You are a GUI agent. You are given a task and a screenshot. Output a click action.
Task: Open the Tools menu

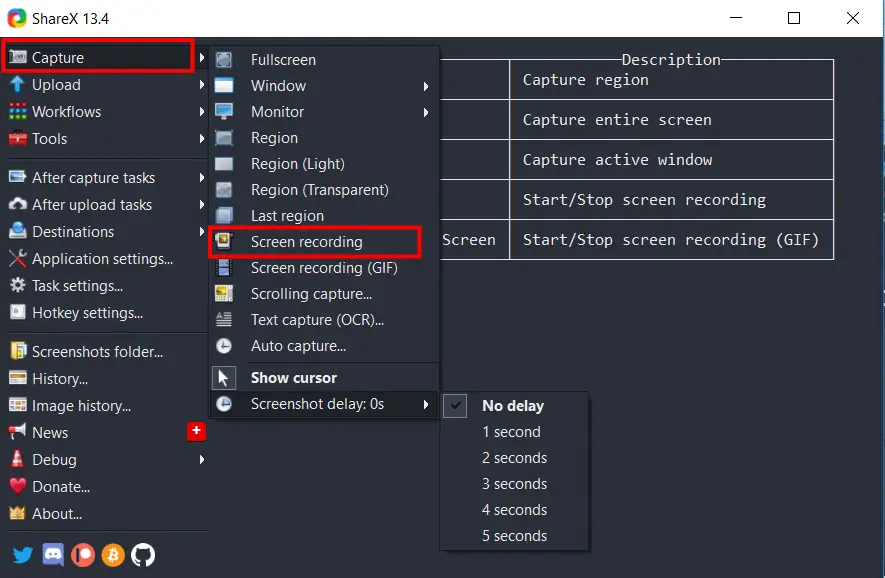[x=106, y=138]
